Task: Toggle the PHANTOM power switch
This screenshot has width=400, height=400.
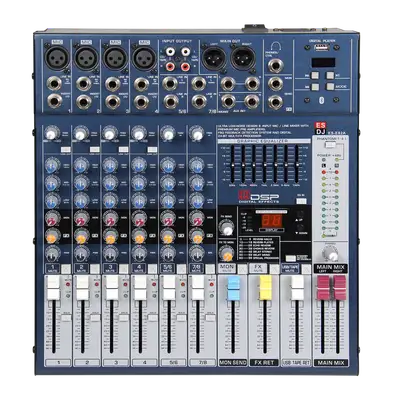Action: [x=331, y=145]
